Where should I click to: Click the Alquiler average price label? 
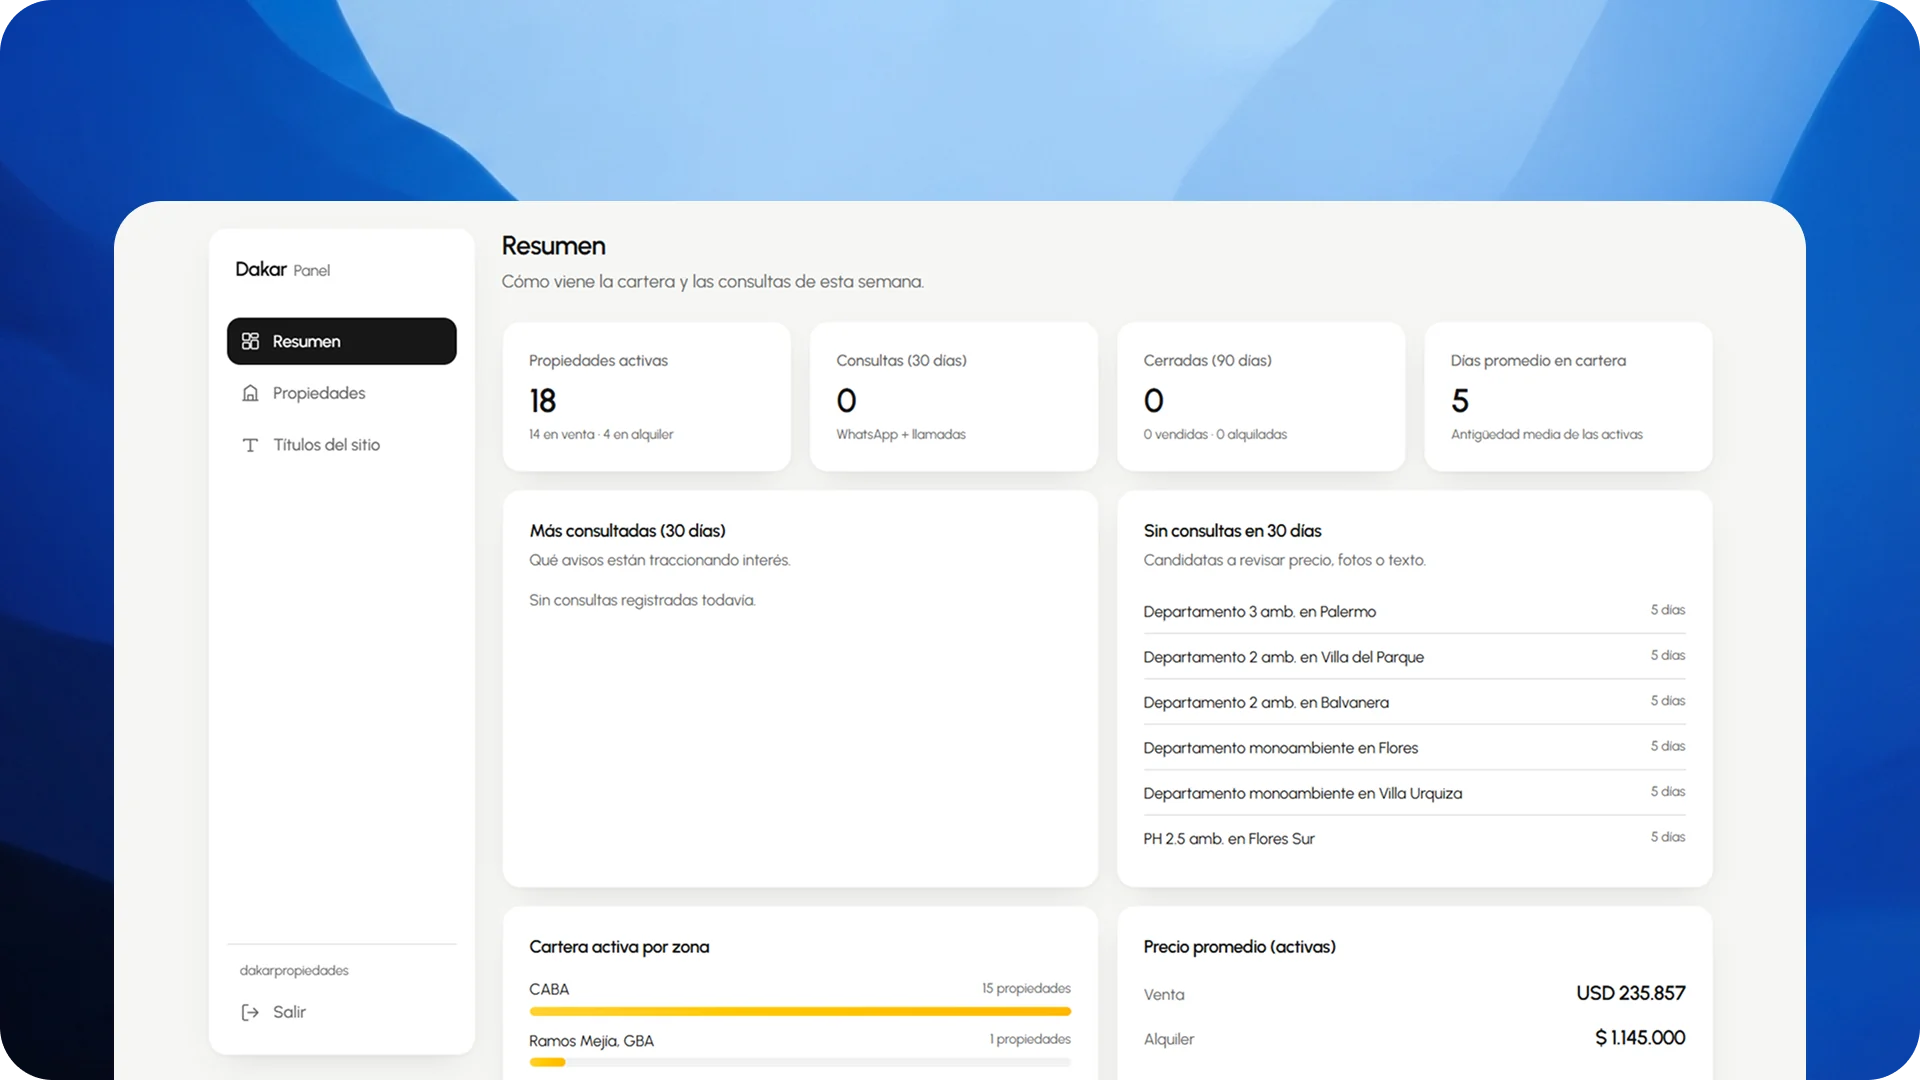[1169, 1039]
